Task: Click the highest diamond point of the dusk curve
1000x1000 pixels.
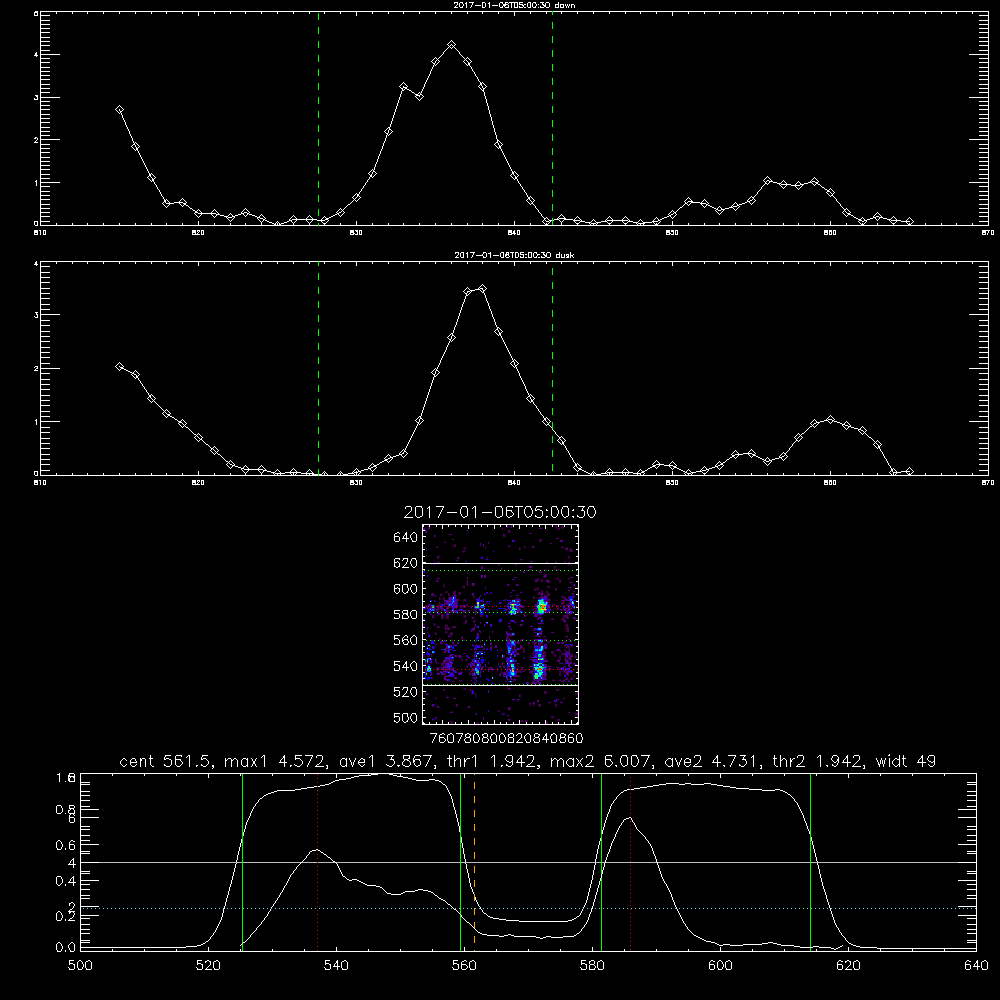Action: (x=483, y=288)
